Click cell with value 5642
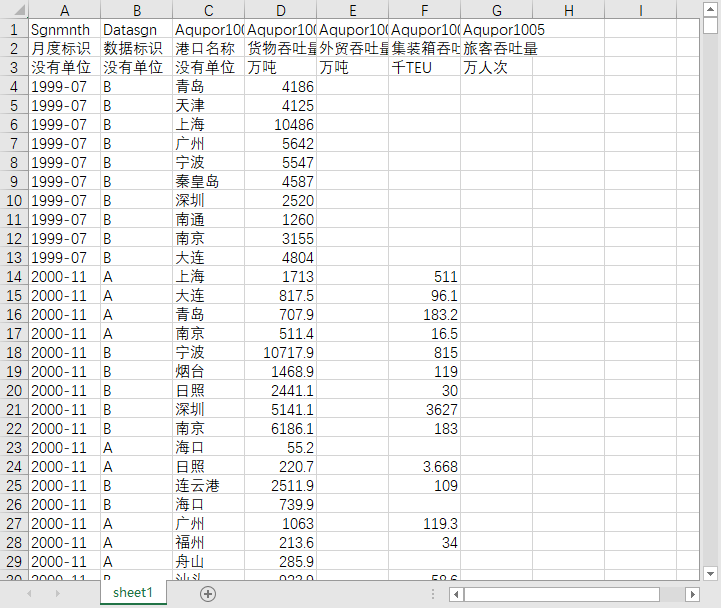This screenshot has height=608, width=721. pyautogui.click(x=280, y=143)
